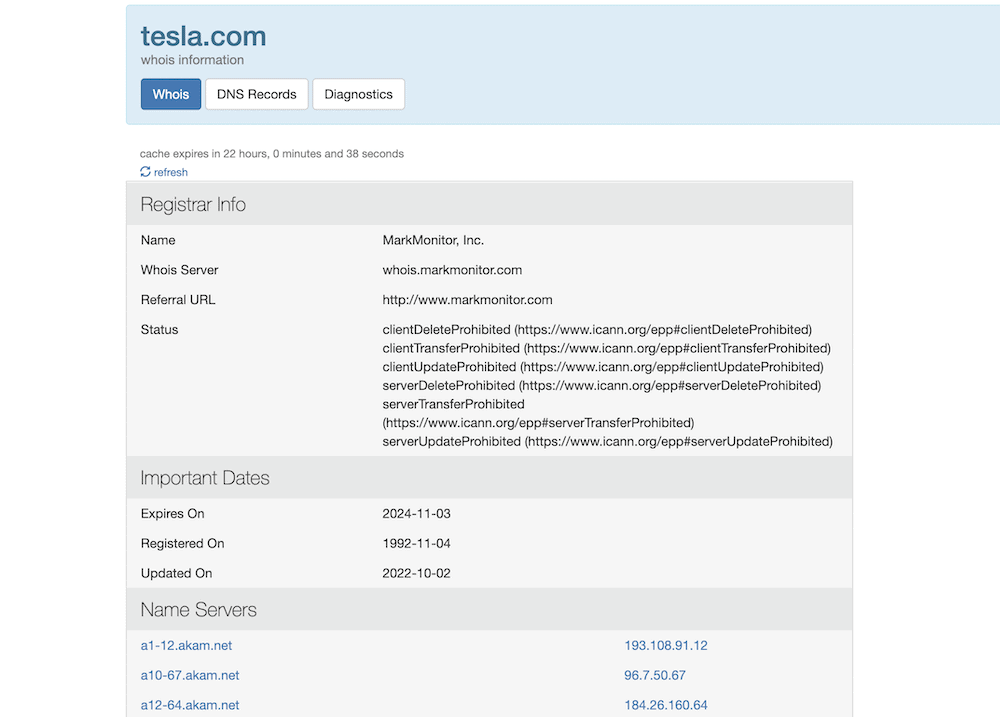
Task: Switch to the Whois tab
Action: point(171,94)
